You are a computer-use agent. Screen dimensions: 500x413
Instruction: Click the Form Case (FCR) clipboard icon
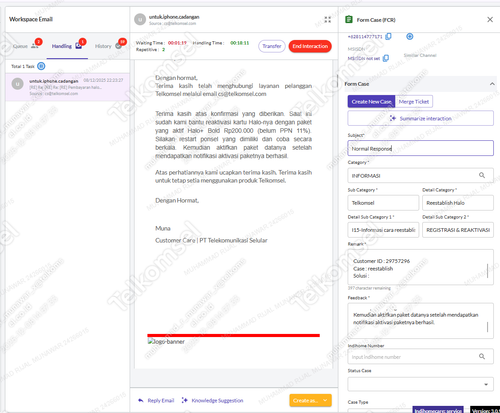pyautogui.click(x=349, y=20)
